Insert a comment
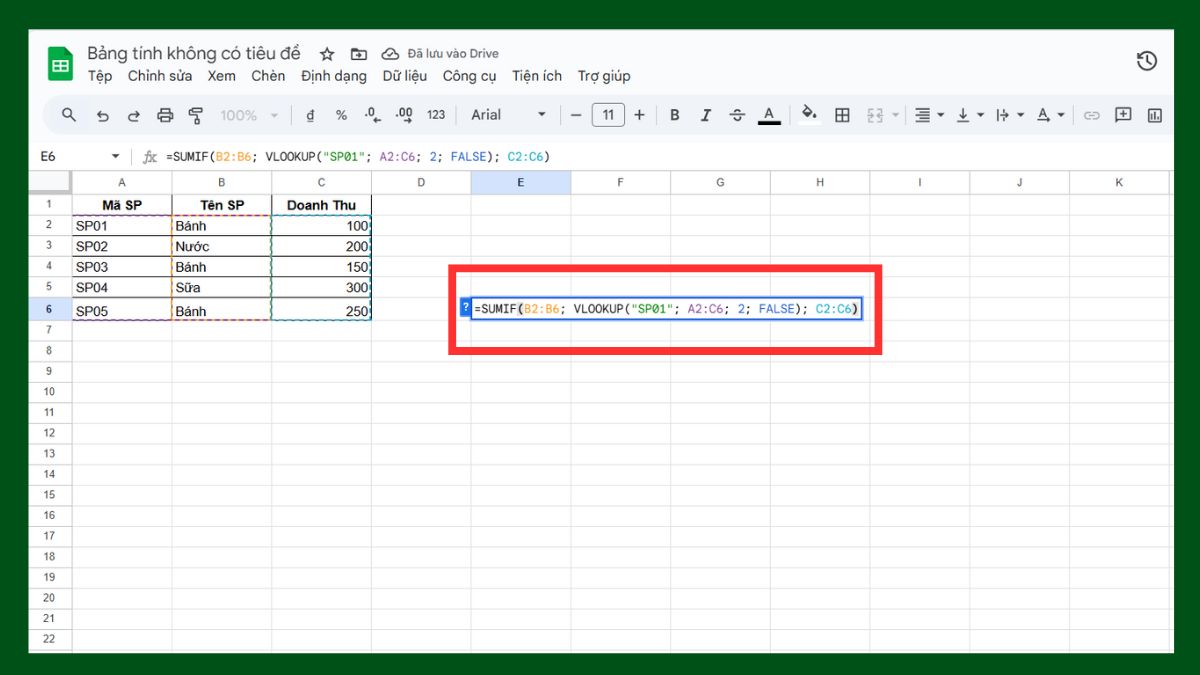 click(1123, 115)
